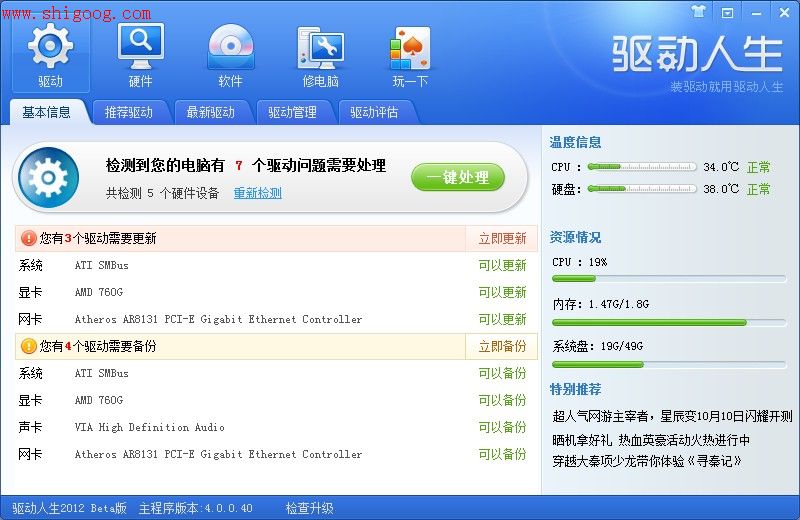Click the CPU usage progress bar
Screen dimensions: 800x520
click(x=669, y=279)
